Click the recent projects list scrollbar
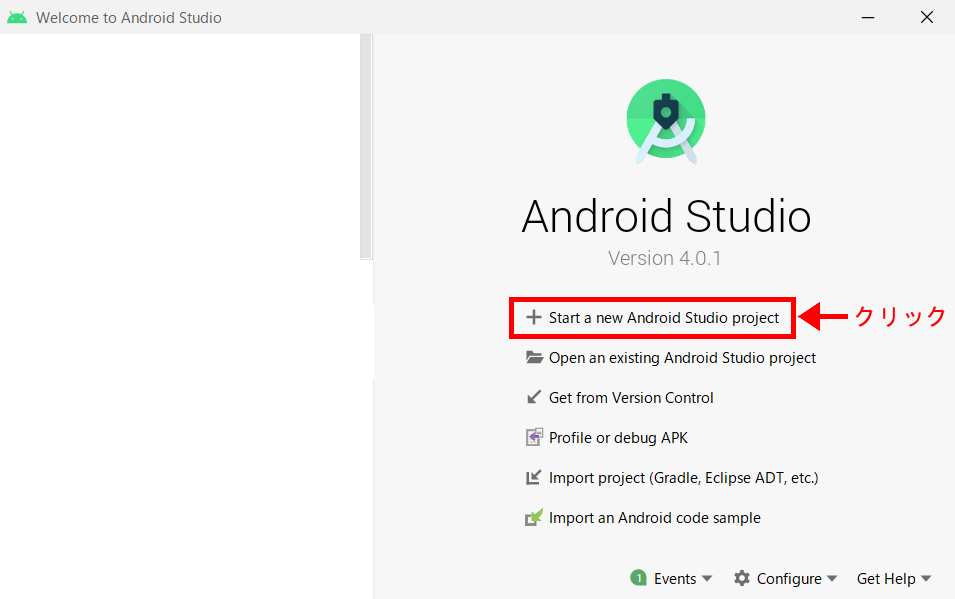This screenshot has height=599, width=955. pyautogui.click(x=366, y=147)
